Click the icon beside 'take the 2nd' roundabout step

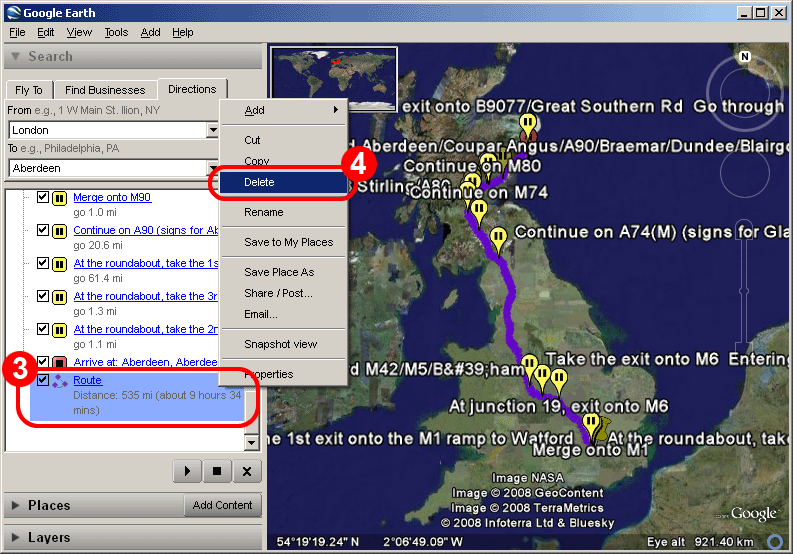coord(60,330)
